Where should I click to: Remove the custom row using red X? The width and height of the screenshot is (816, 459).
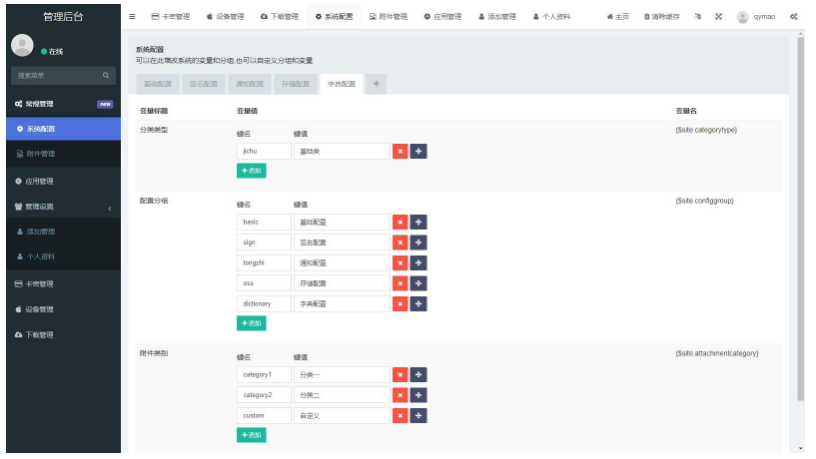[400, 415]
